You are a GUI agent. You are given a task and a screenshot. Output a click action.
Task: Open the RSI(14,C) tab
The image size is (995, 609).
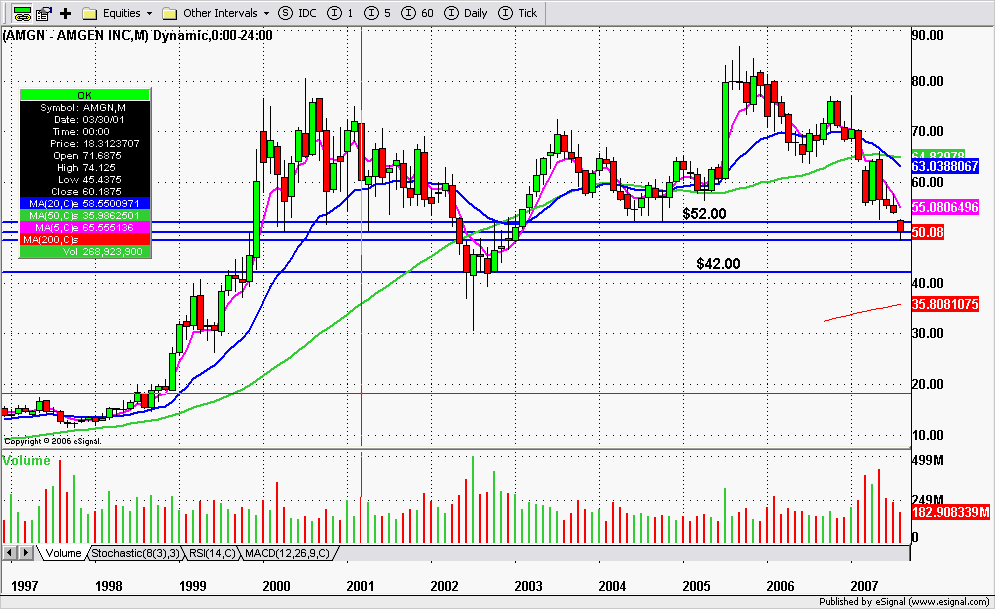(212, 553)
